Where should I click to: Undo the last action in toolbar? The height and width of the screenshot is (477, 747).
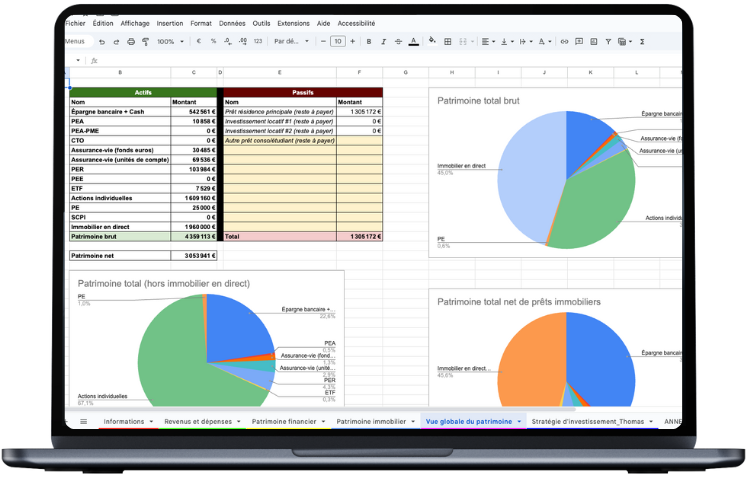[101, 42]
